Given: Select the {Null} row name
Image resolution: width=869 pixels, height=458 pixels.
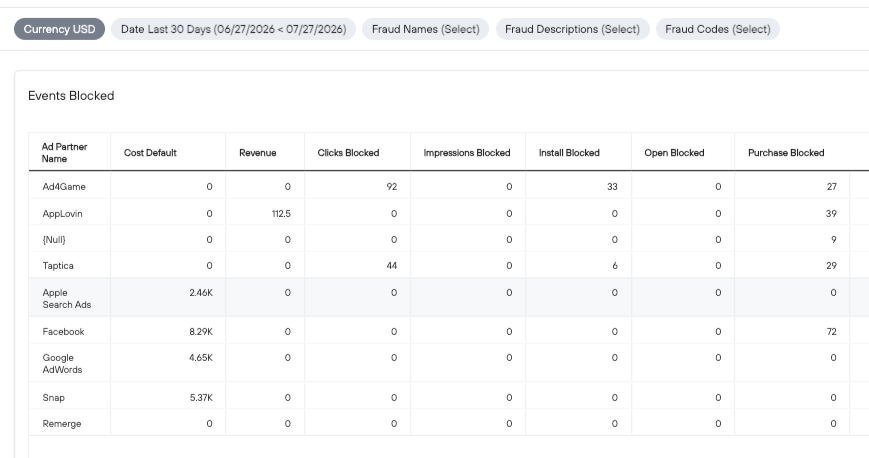Looking at the screenshot, I should pyautogui.click(x=54, y=240).
